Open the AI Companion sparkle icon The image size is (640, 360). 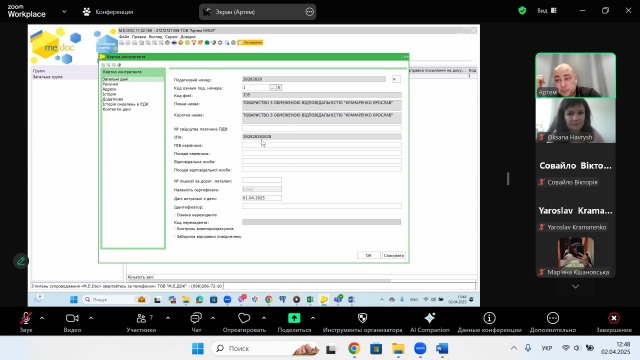430,318
